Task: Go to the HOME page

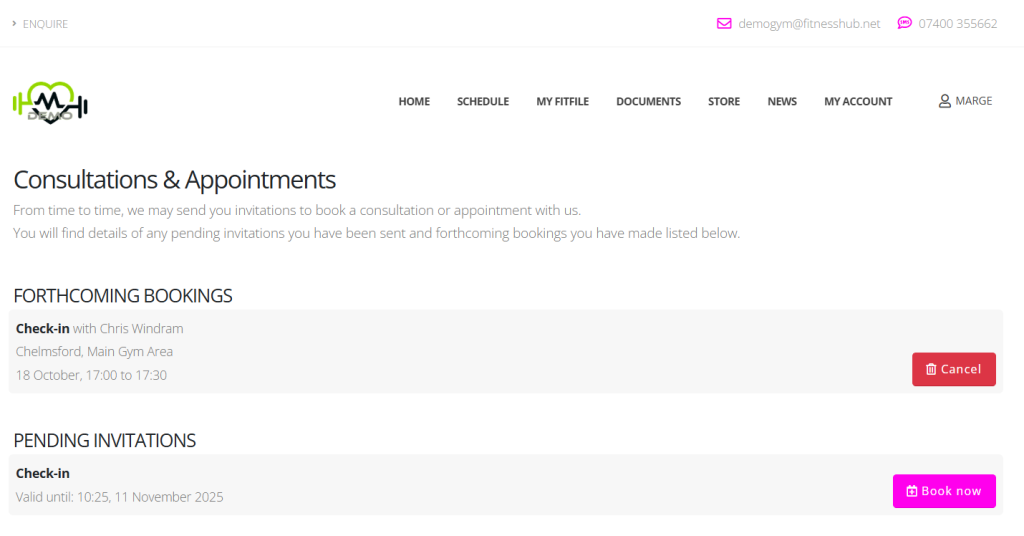Action: (x=414, y=101)
